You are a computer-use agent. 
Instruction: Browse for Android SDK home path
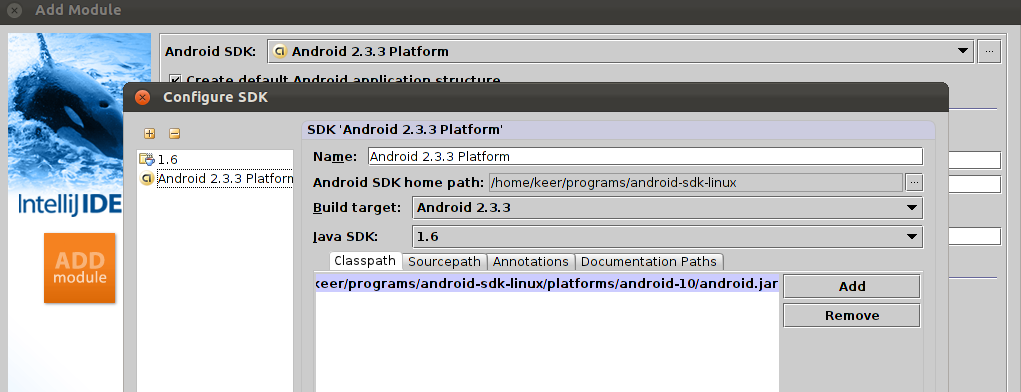tap(914, 182)
